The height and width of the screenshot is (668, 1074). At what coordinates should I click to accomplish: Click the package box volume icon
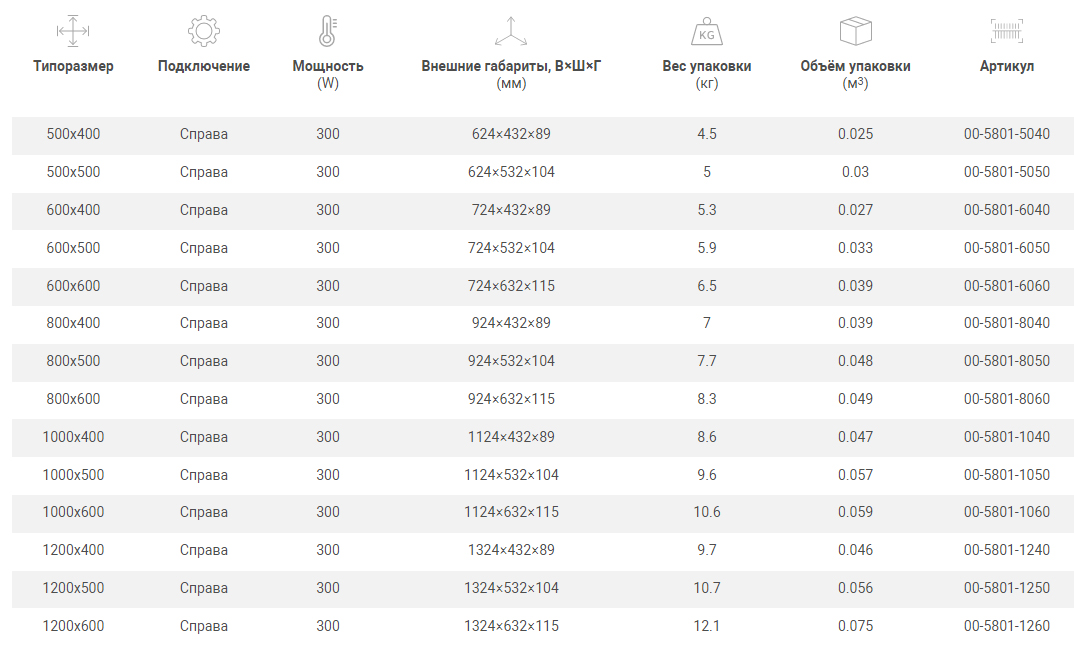coord(855,31)
